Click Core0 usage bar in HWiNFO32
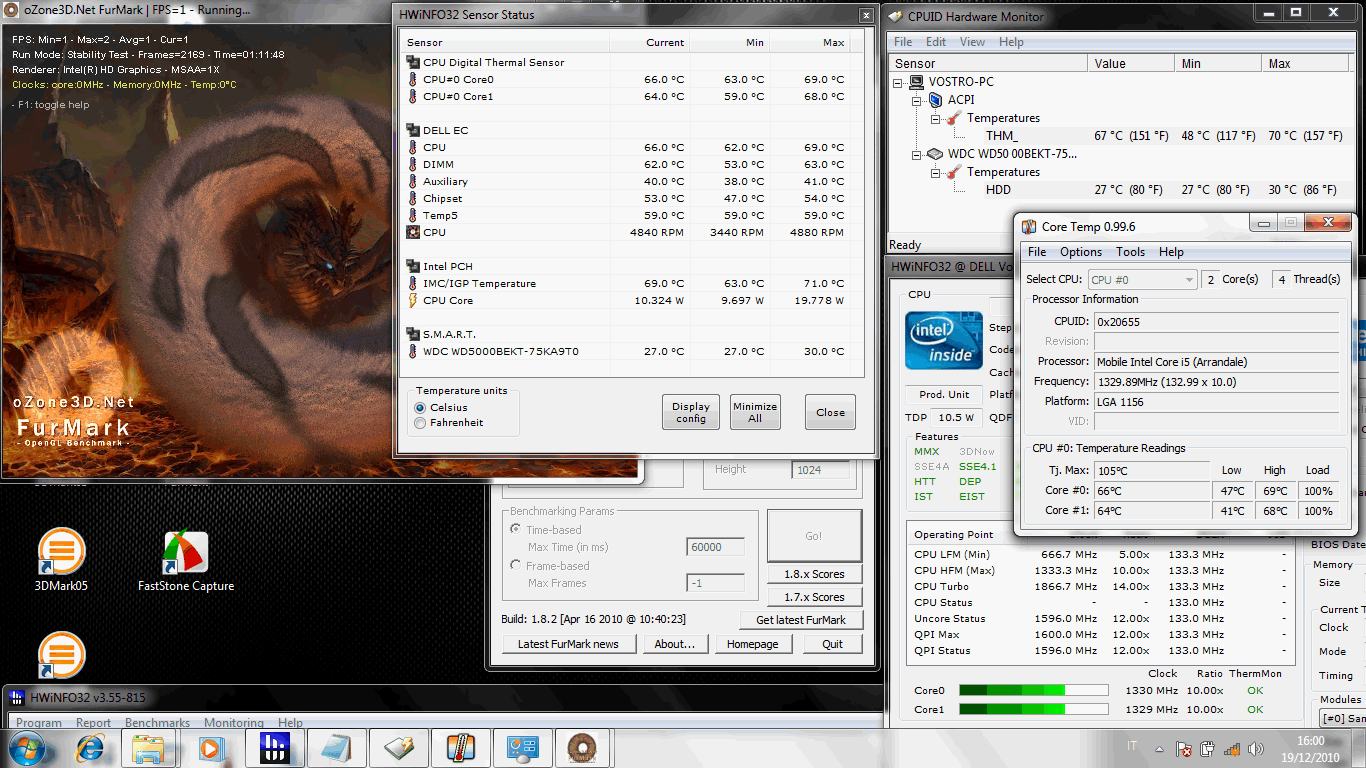This screenshot has width=1366, height=768. 1033,690
